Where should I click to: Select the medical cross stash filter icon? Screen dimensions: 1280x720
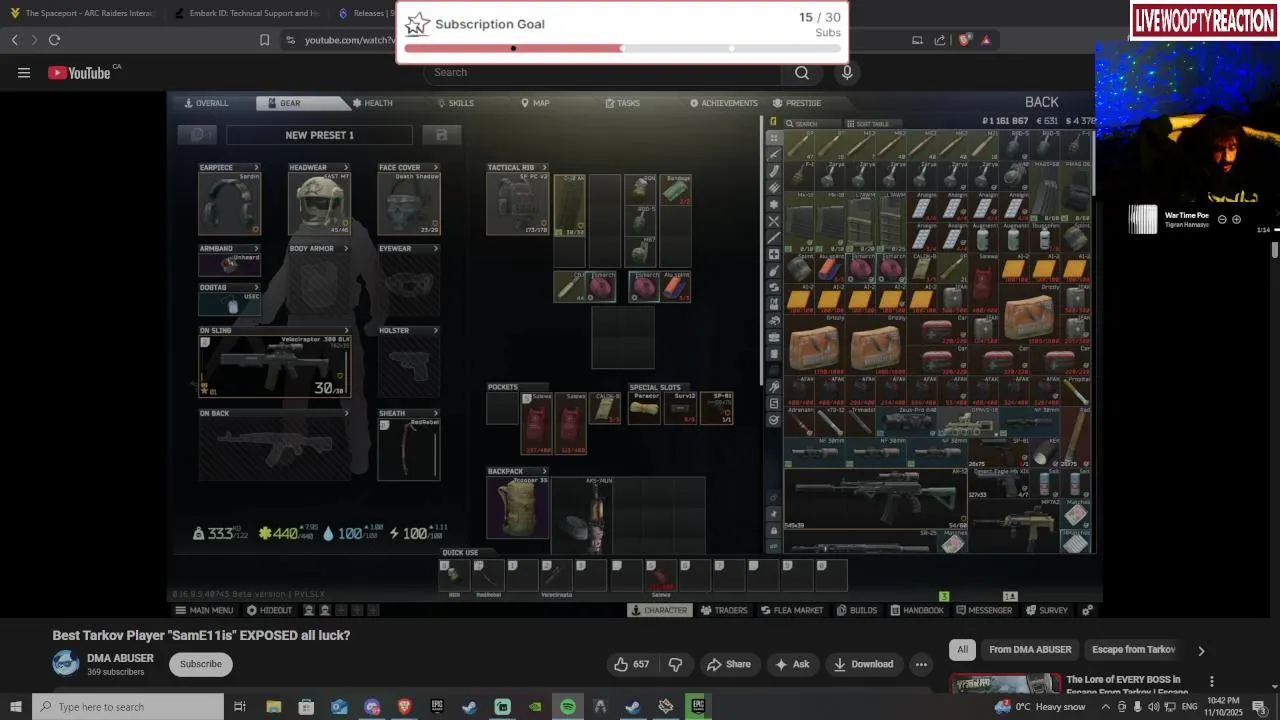click(x=774, y=255)
